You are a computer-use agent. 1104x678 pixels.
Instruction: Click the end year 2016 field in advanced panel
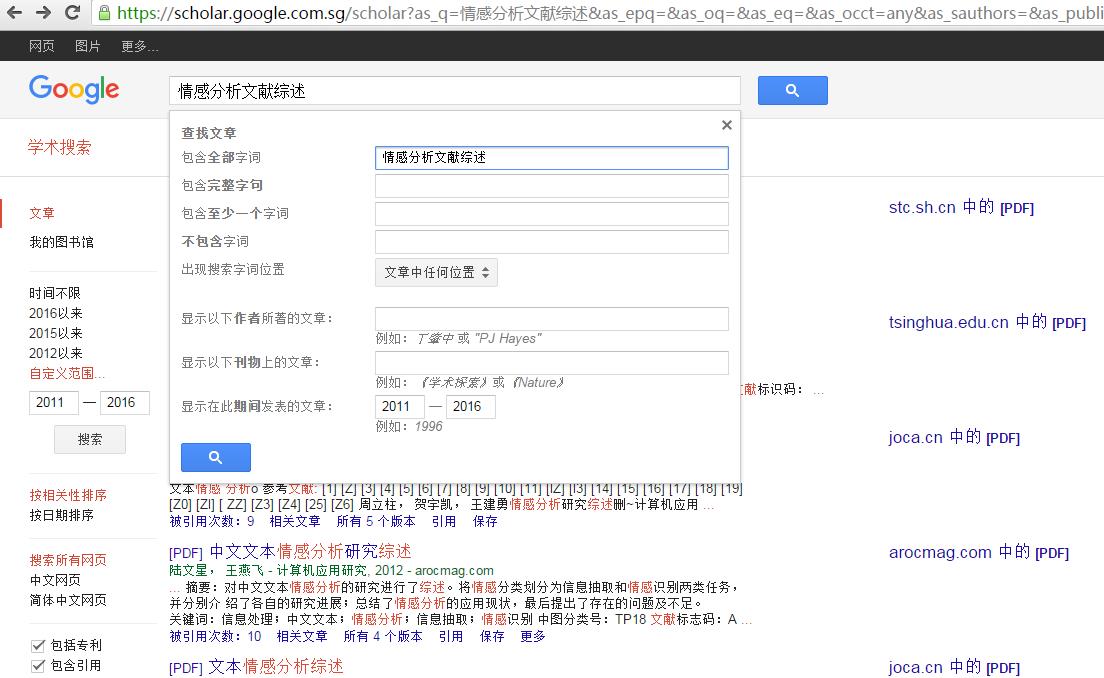(471, 407)
